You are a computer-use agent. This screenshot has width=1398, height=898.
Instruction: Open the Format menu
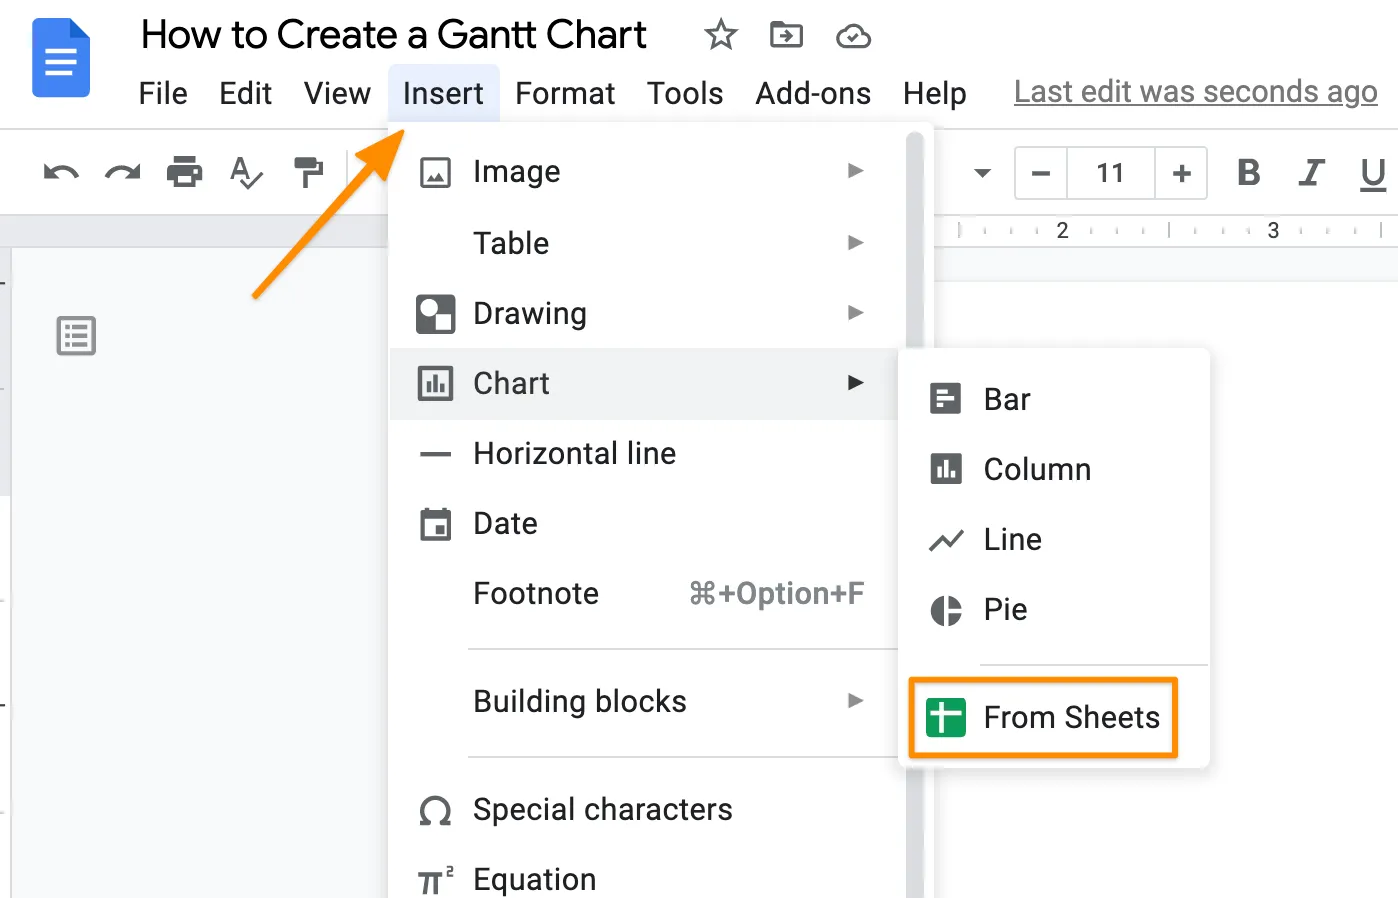[x=565, y=93]
